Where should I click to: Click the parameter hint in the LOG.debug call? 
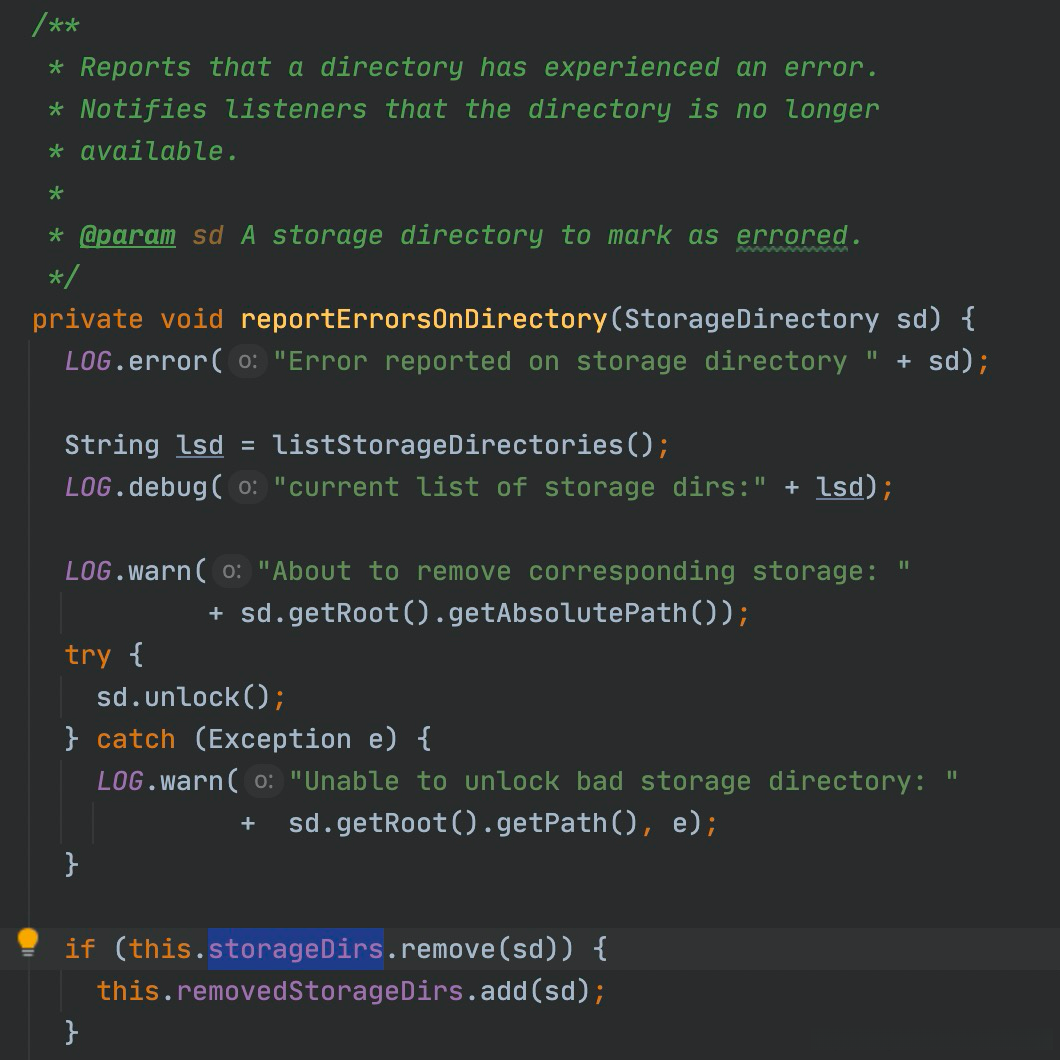[248, 487]
